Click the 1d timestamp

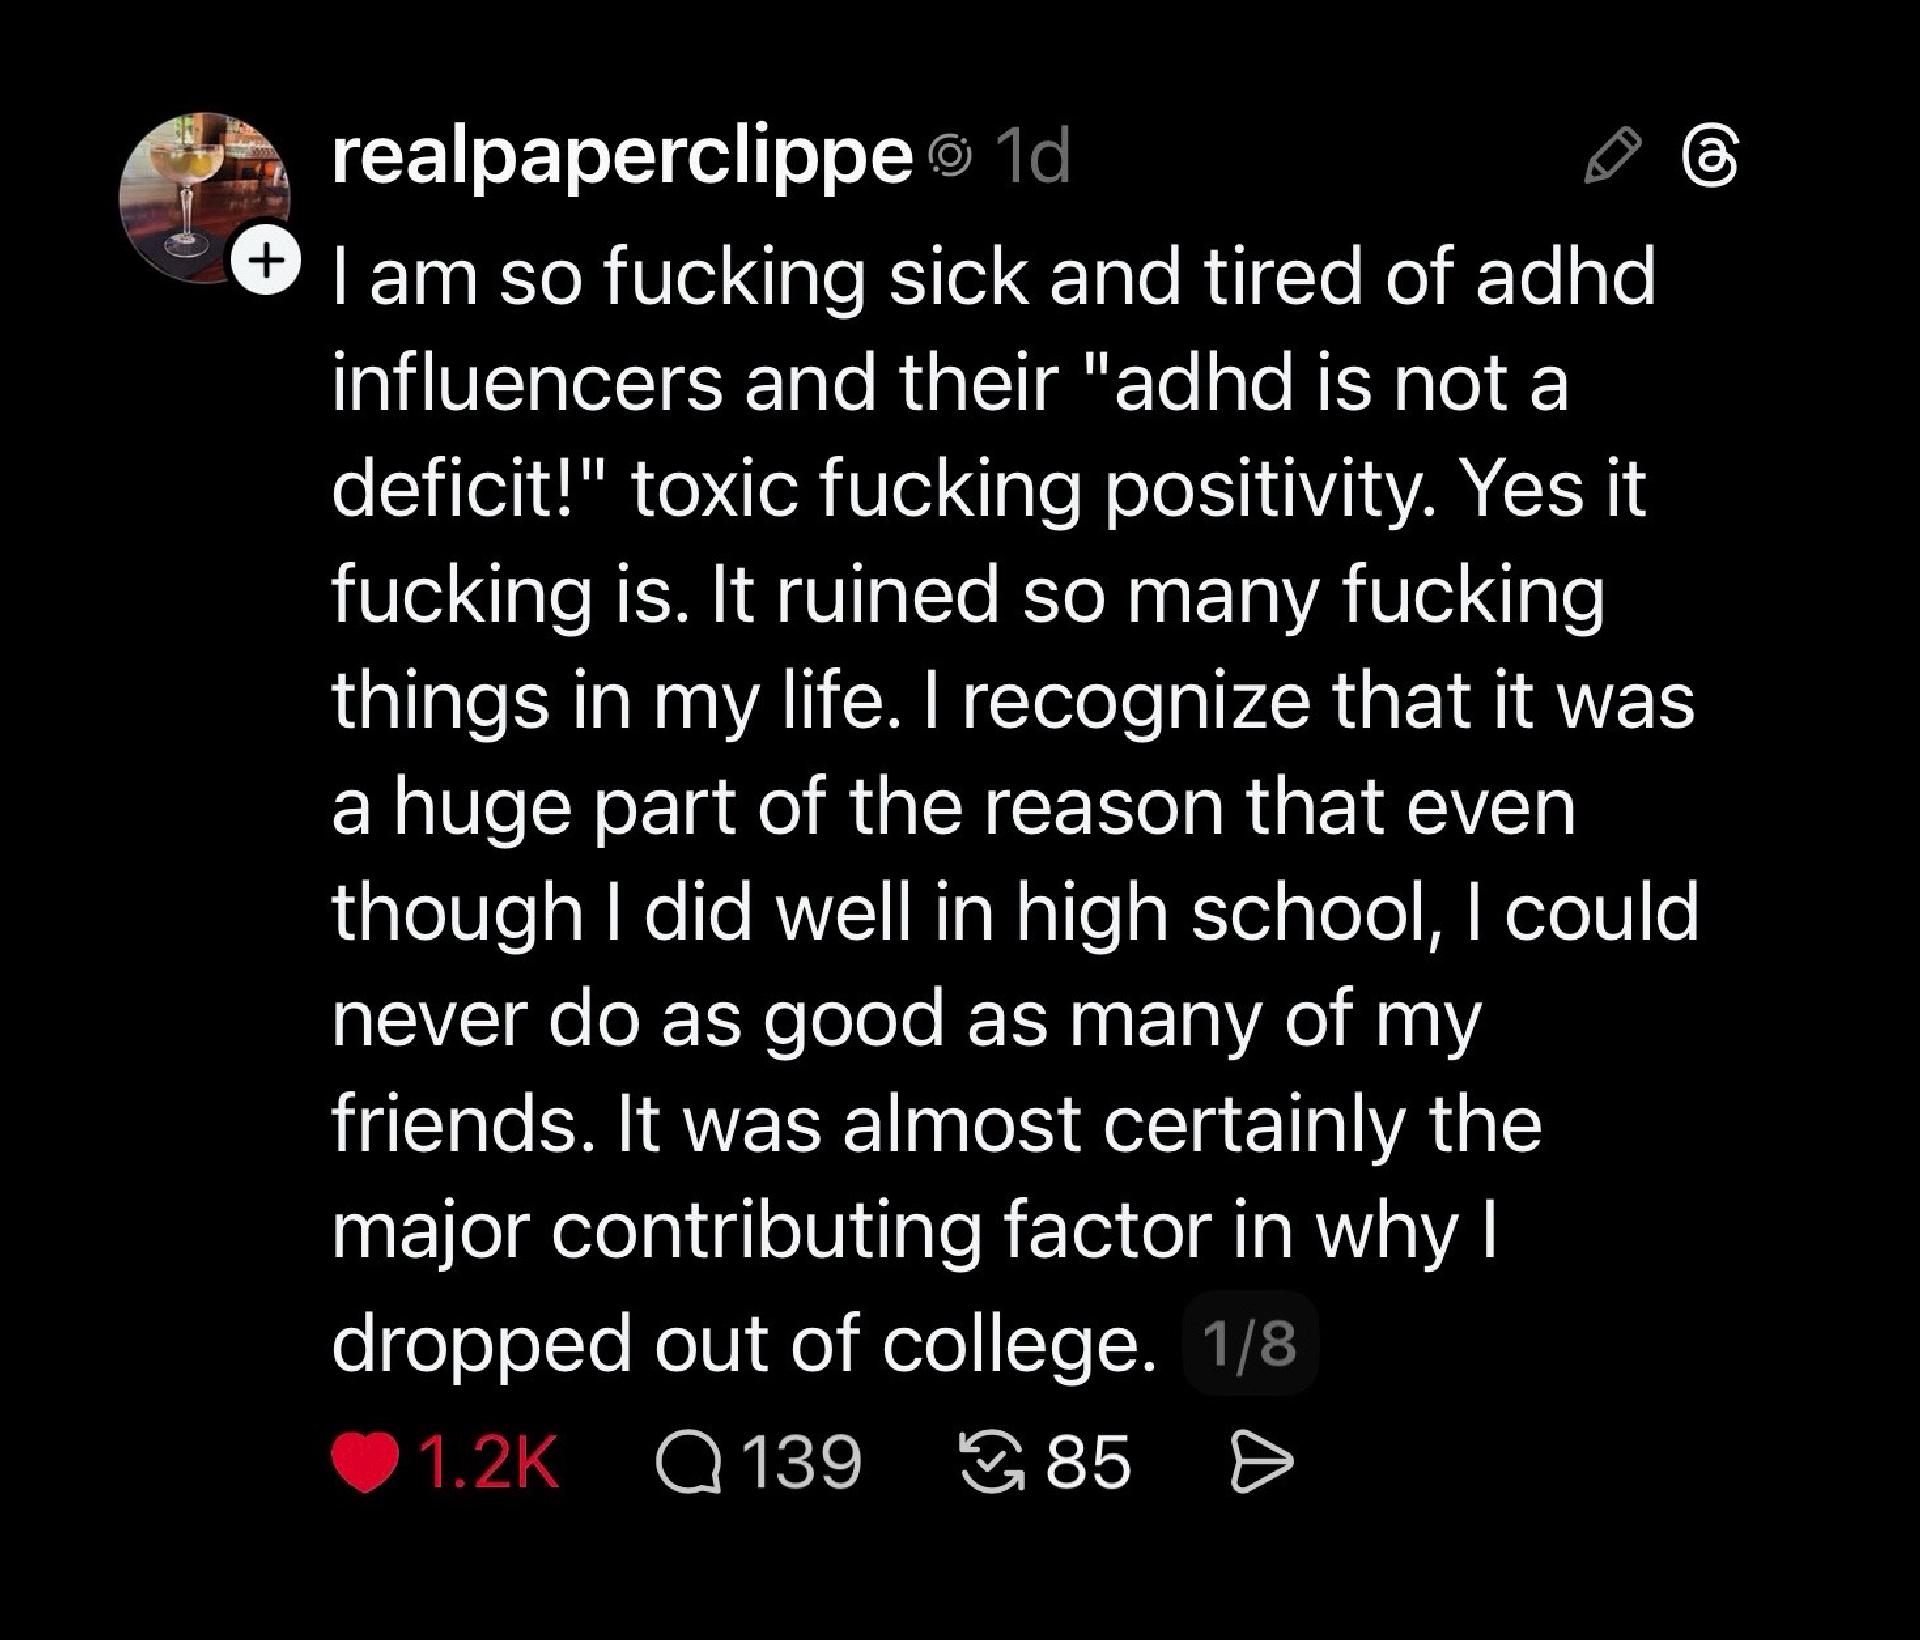[x=1034, y=157]
